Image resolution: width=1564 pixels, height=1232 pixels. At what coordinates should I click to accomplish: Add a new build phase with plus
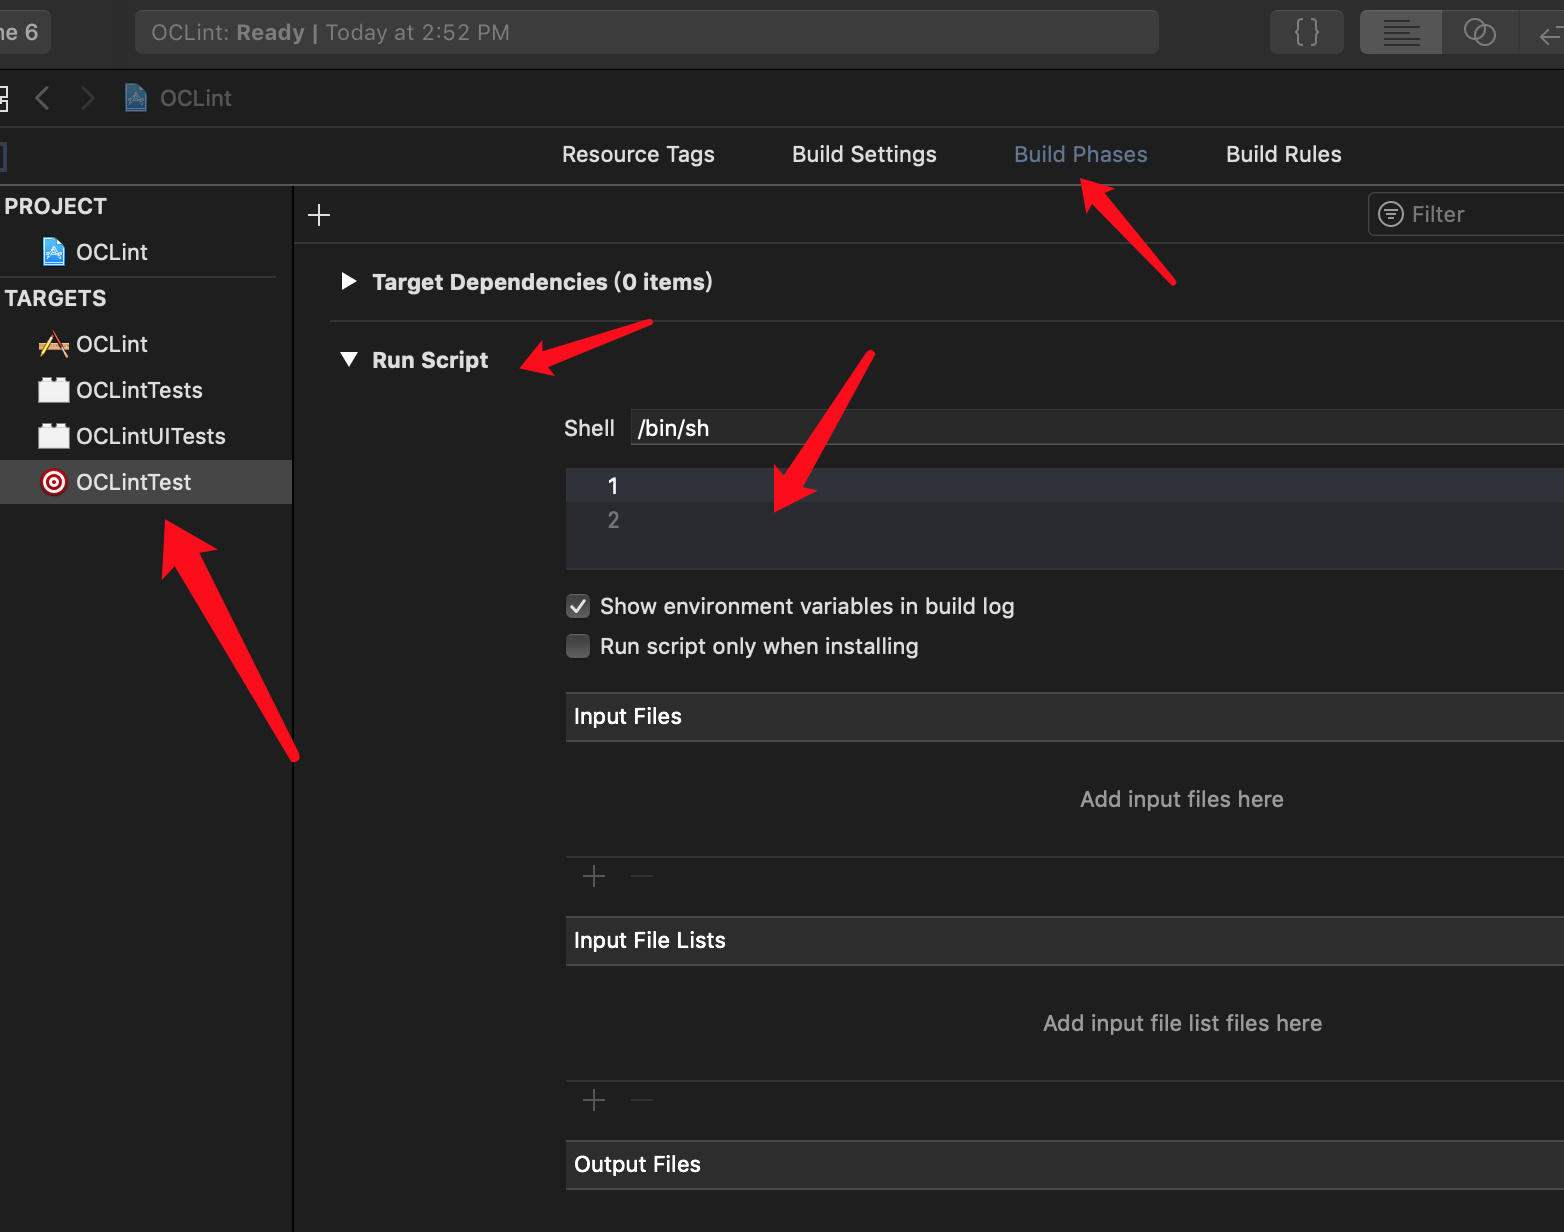pos(319,215)
